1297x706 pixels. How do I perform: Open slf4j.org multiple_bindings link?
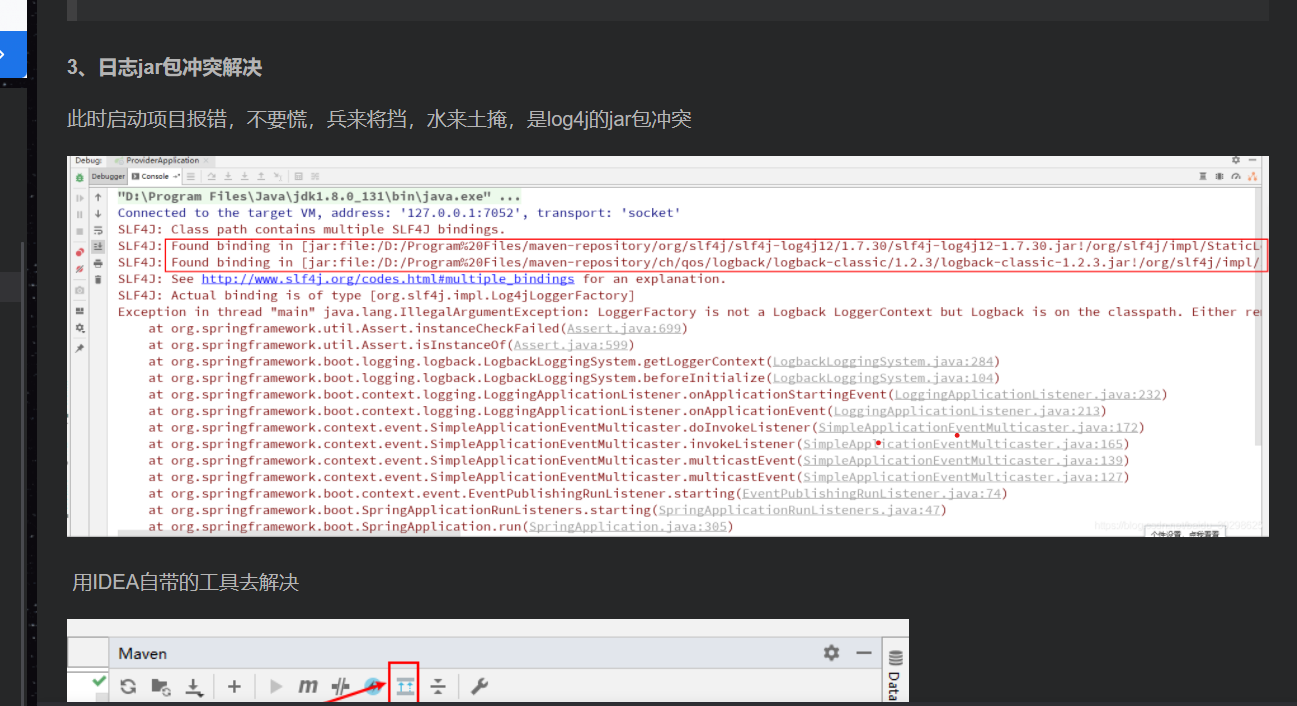click(387, 279)
